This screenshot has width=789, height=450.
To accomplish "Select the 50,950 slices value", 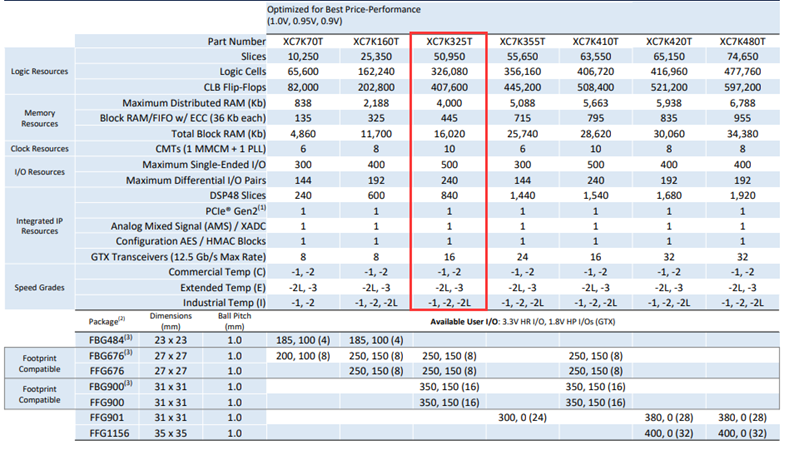I will [x=449, y=56].
